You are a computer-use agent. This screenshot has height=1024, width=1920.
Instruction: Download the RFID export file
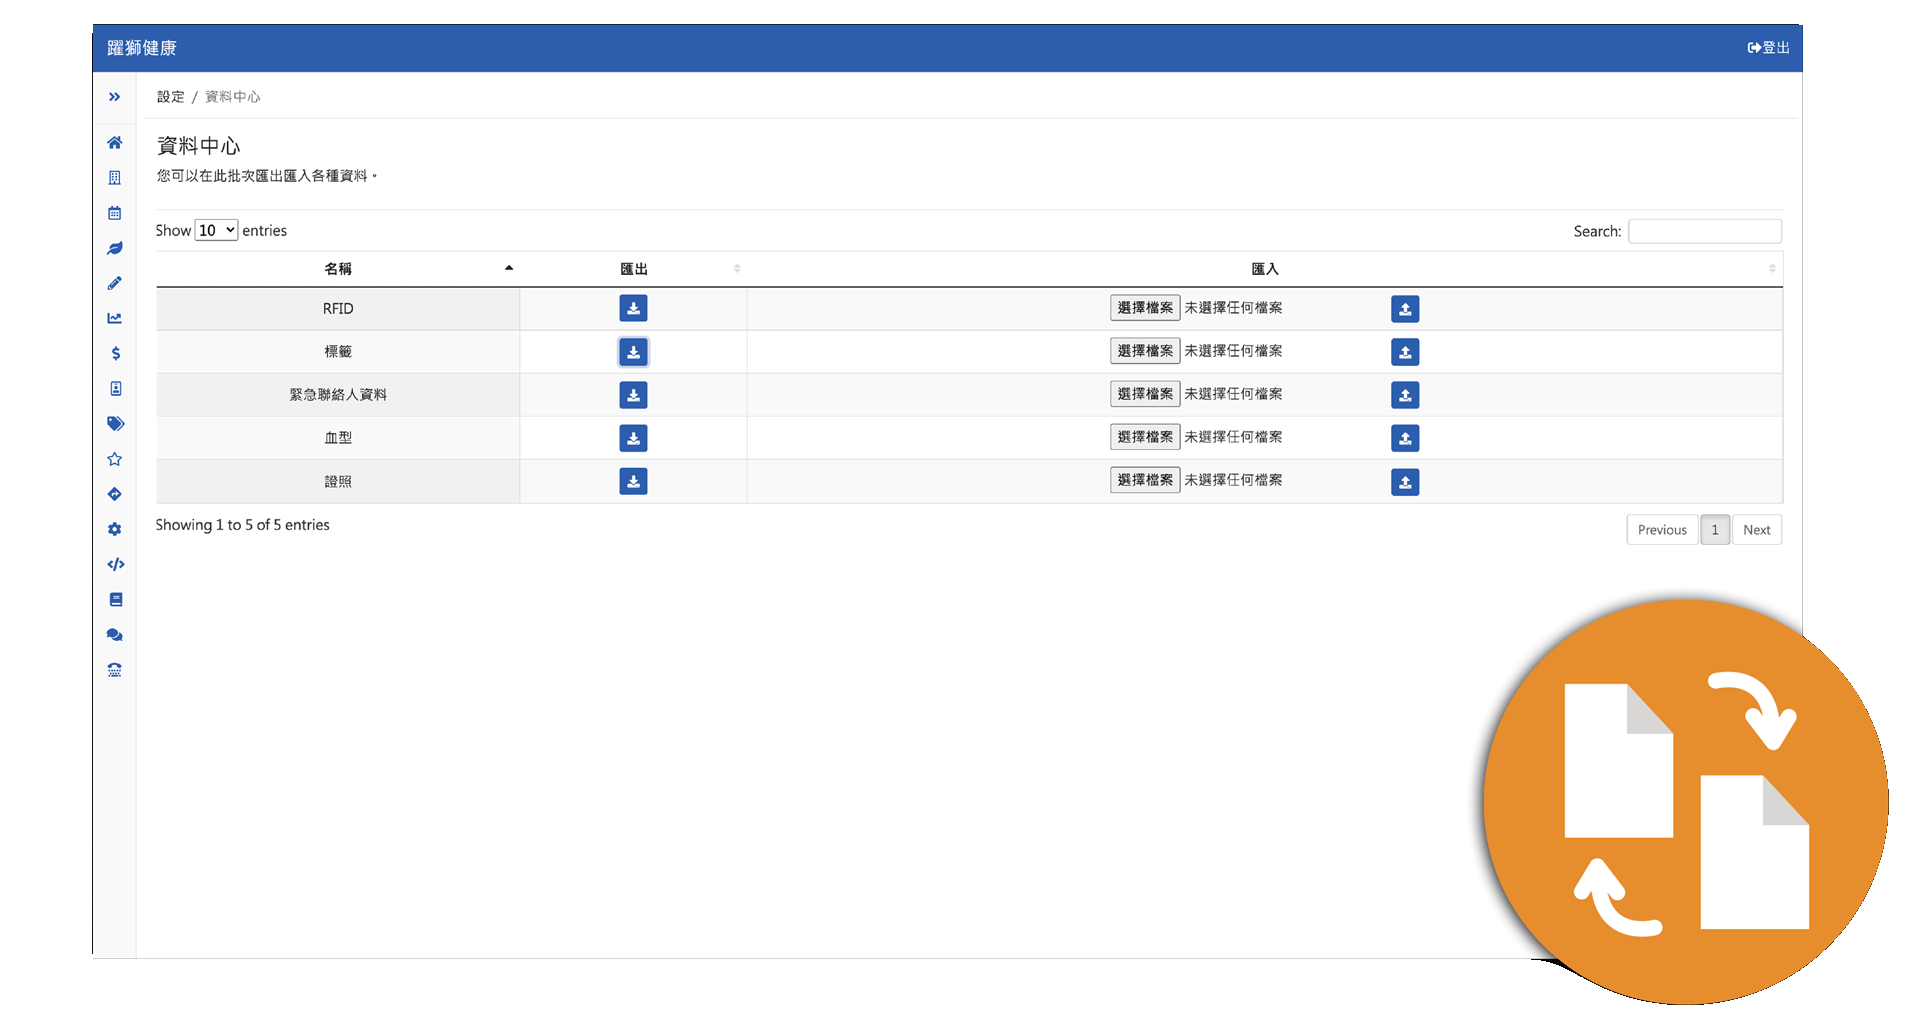coord(633,308)
